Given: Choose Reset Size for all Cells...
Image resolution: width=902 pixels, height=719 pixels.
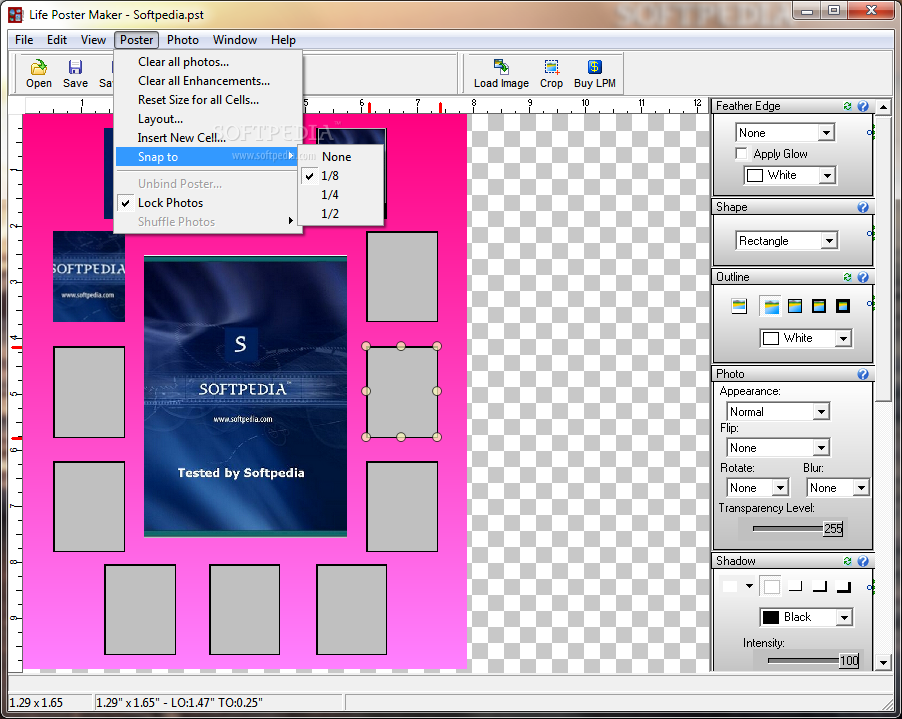Looking at the screenshot, I should pos(198,100).
